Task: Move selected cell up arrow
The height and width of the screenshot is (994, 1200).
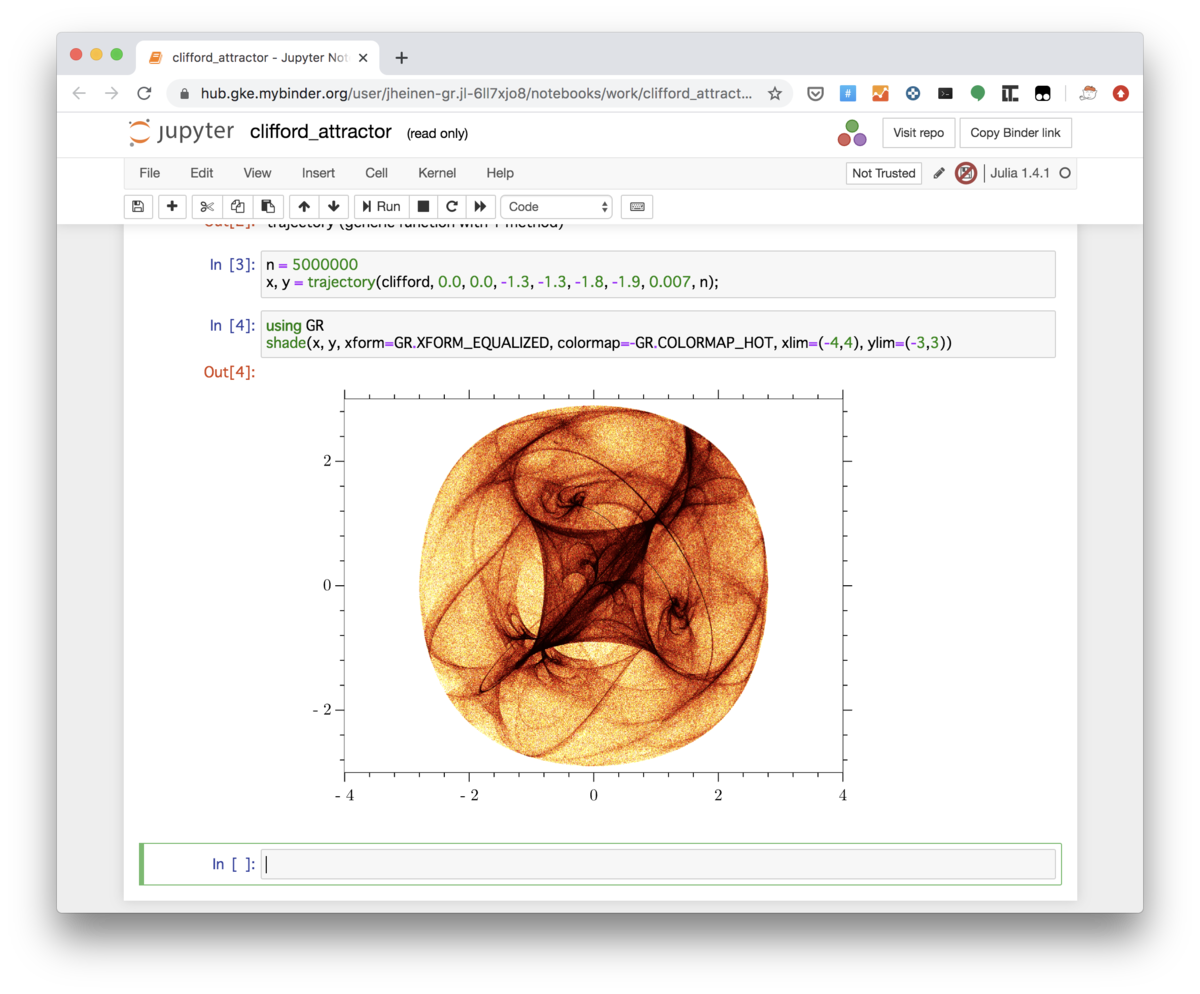Action: pos(304,207)
